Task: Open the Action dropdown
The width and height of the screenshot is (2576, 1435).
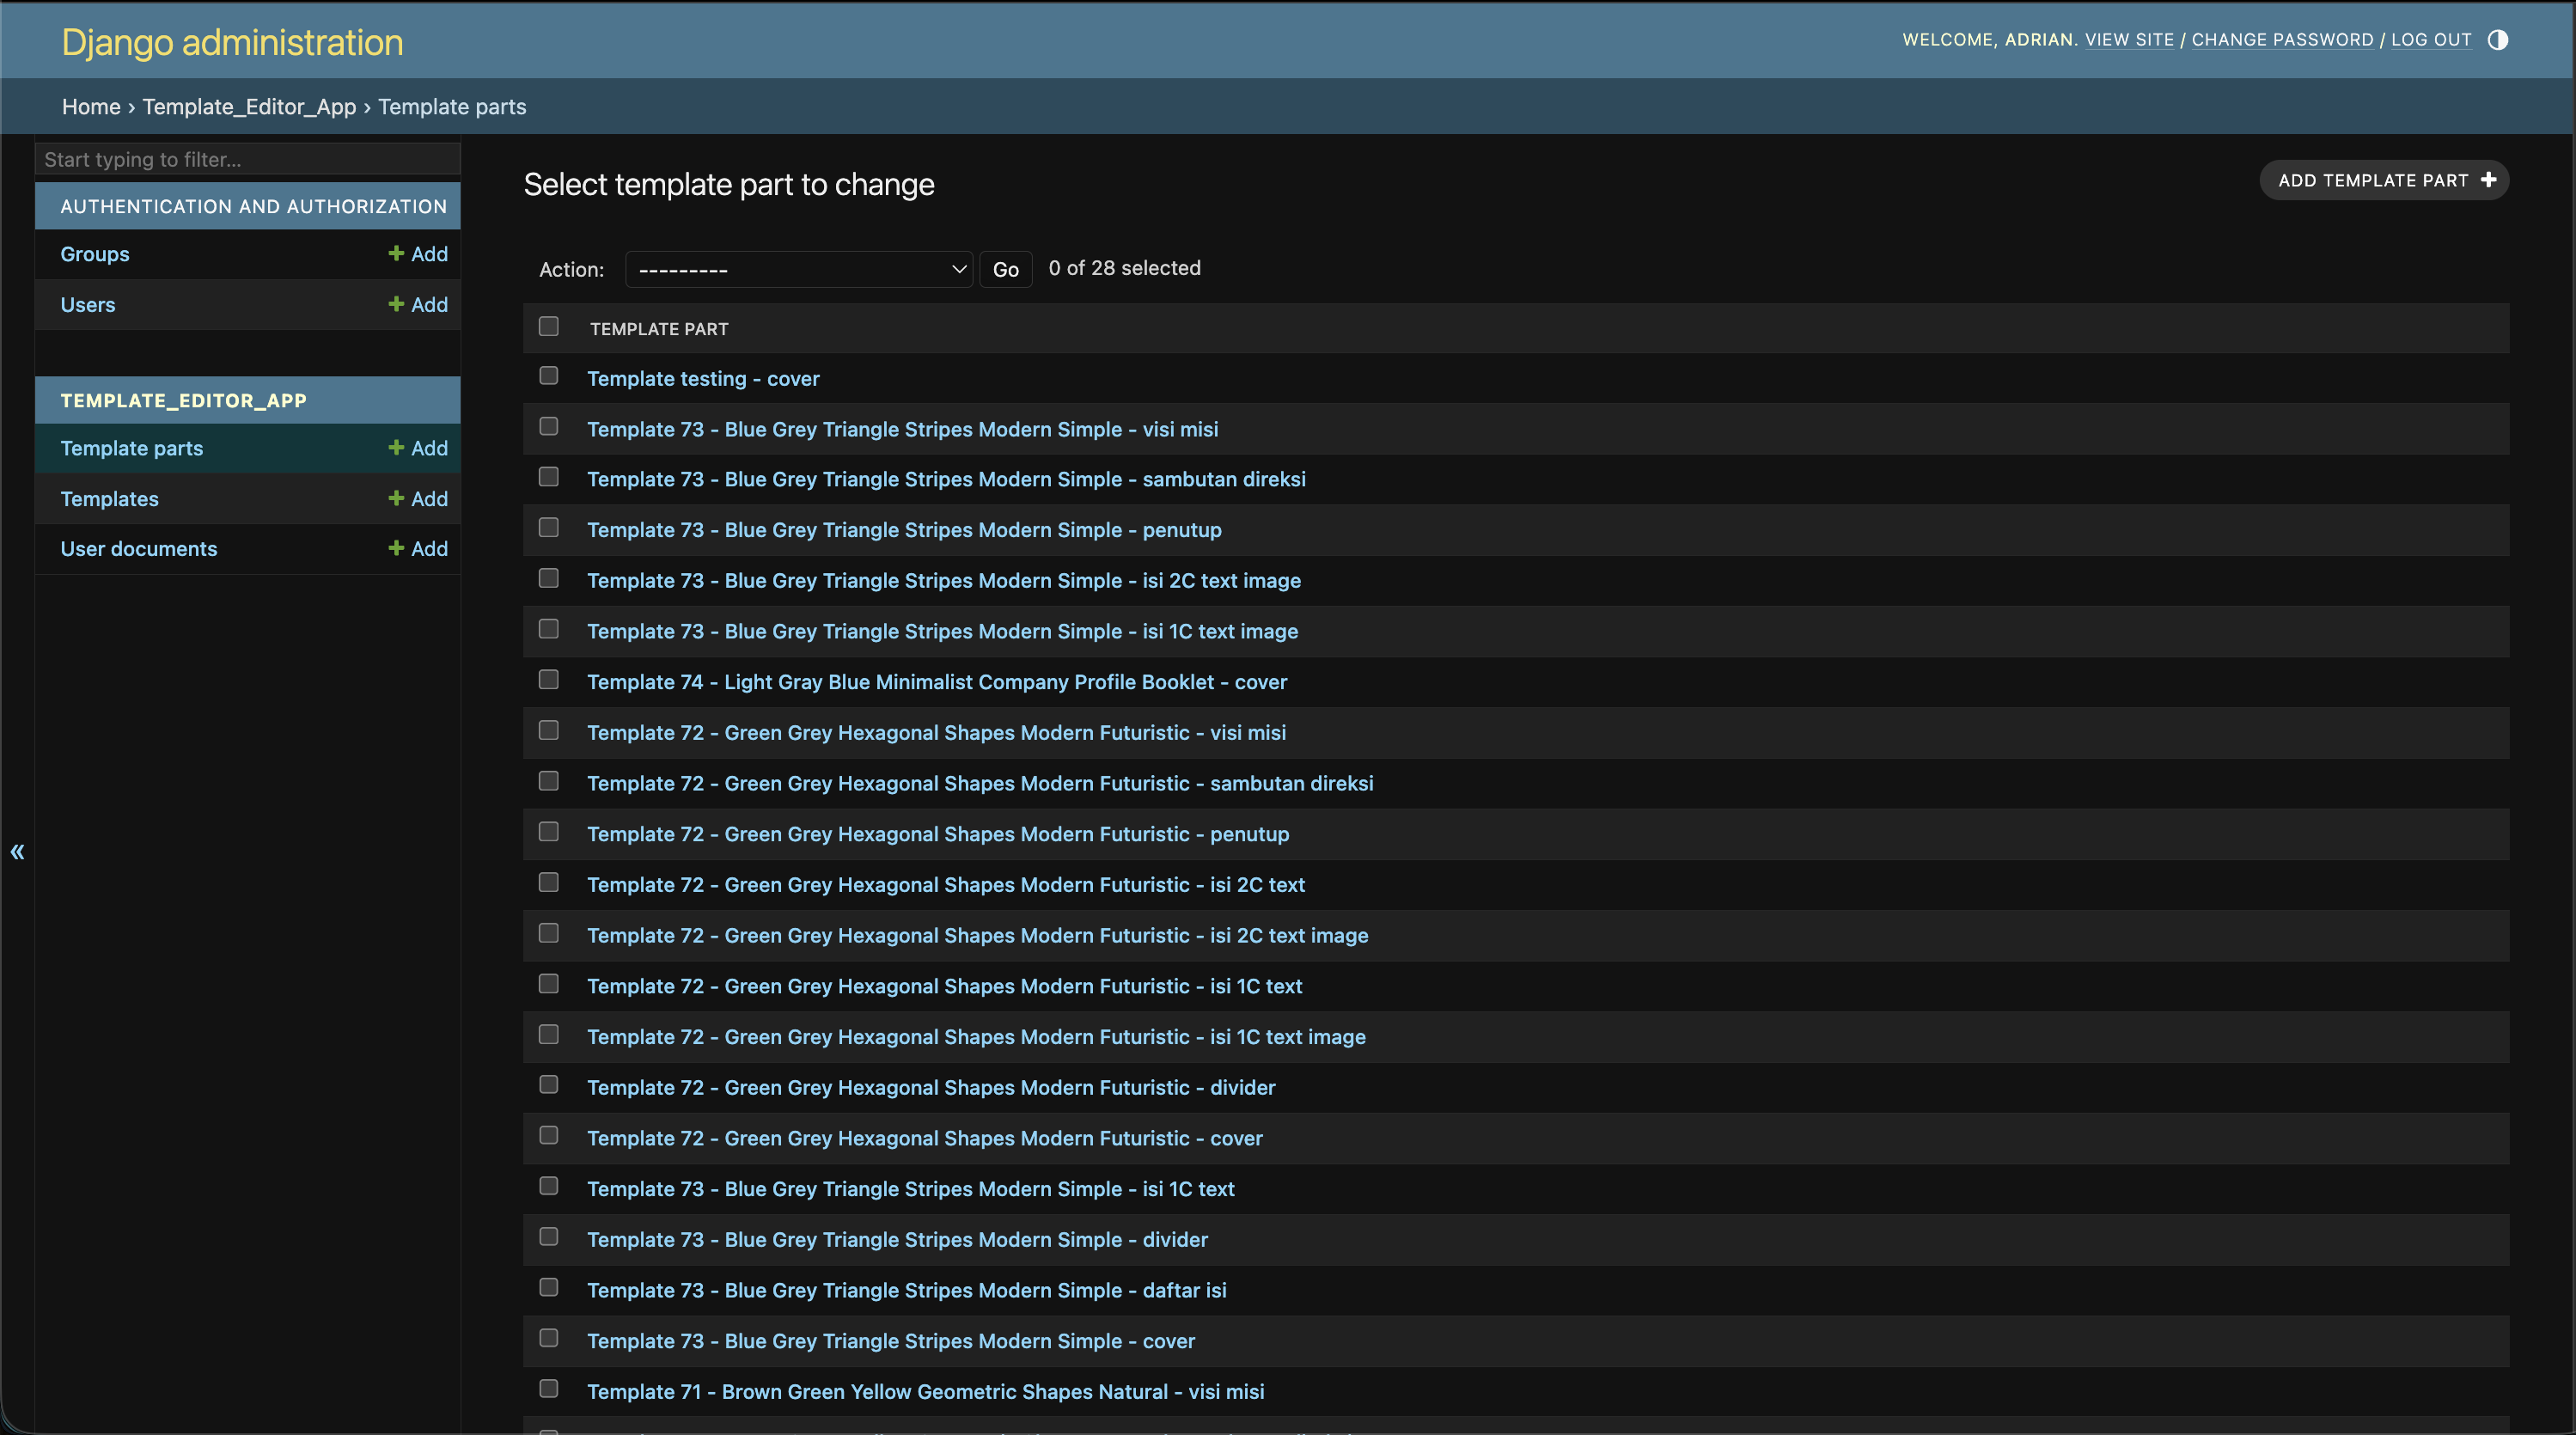Action: coord(797,269)
